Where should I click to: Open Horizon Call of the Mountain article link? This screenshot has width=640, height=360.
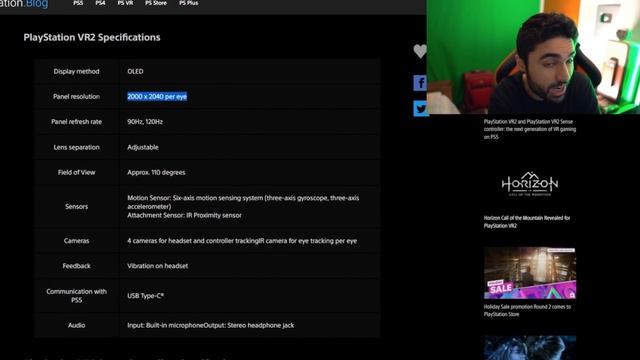tap(527, 222)
